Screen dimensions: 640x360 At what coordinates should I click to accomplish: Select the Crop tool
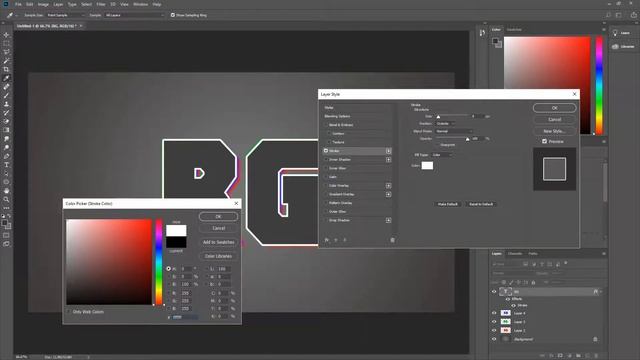click(x=7, y=69)
